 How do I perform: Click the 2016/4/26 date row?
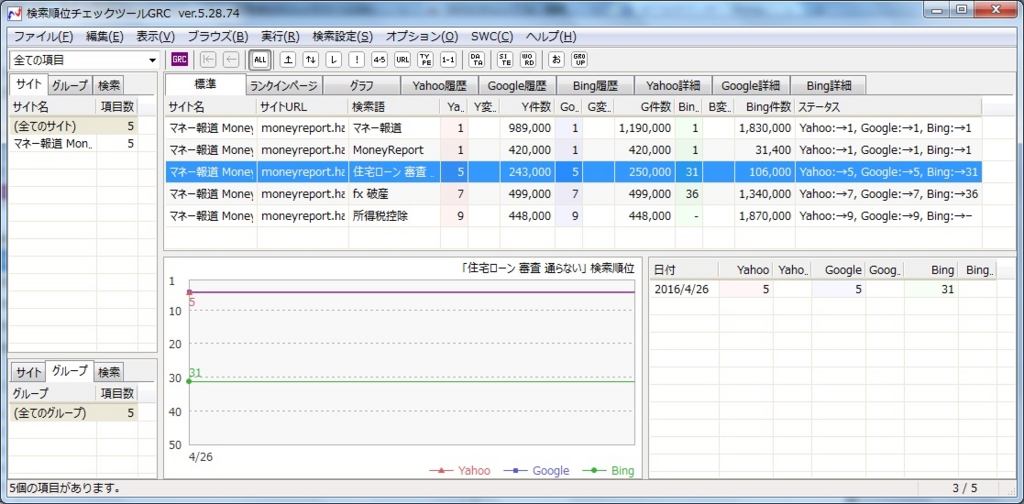tap(824, 289)
